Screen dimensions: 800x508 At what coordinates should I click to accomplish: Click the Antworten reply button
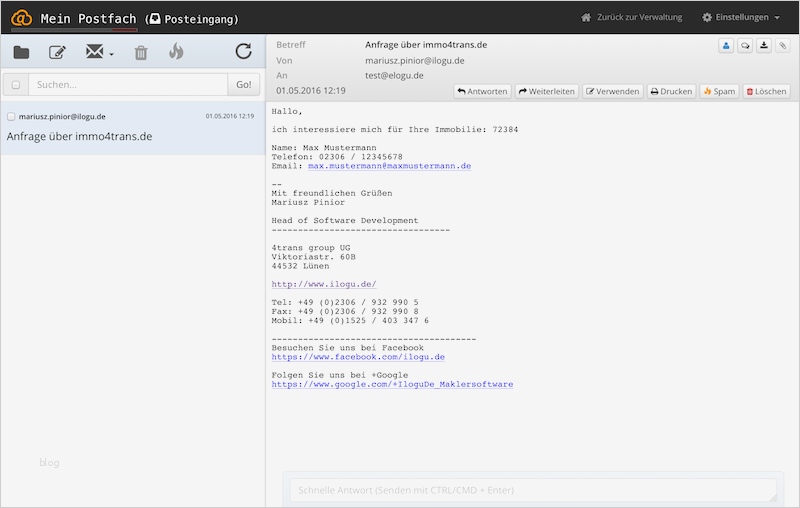tap(483, 91)
